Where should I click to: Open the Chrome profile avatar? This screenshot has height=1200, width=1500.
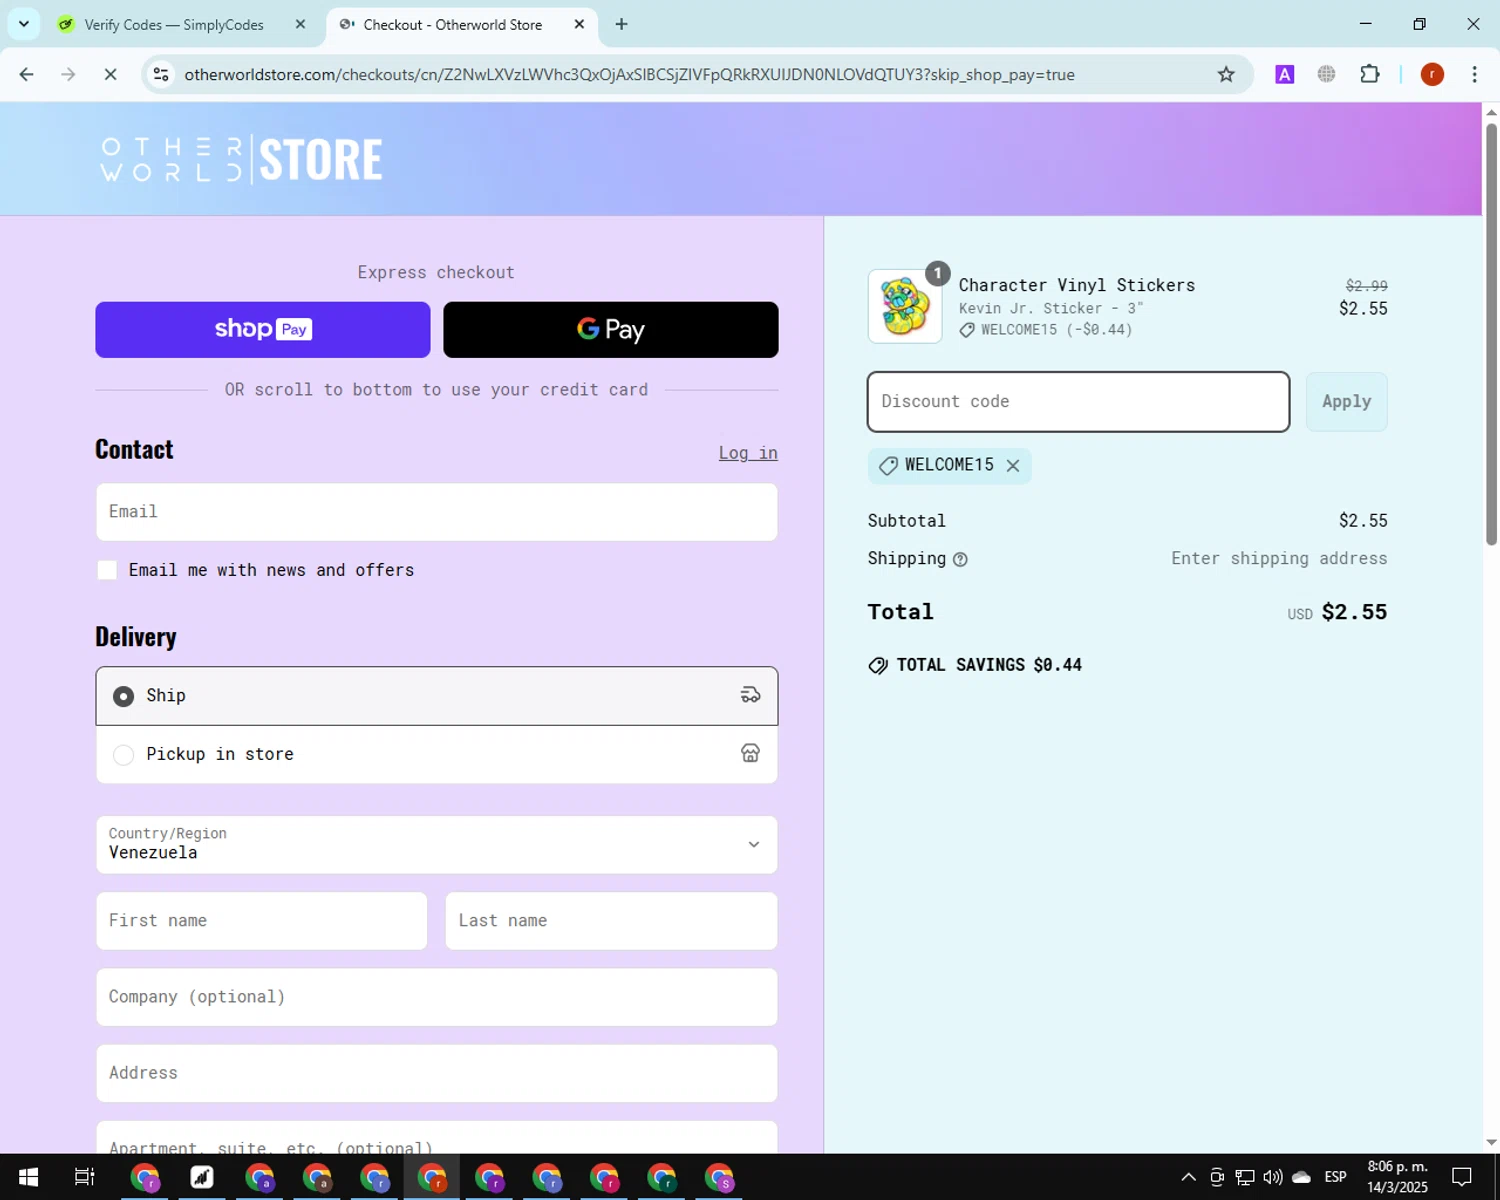(x=1432, y=74)
